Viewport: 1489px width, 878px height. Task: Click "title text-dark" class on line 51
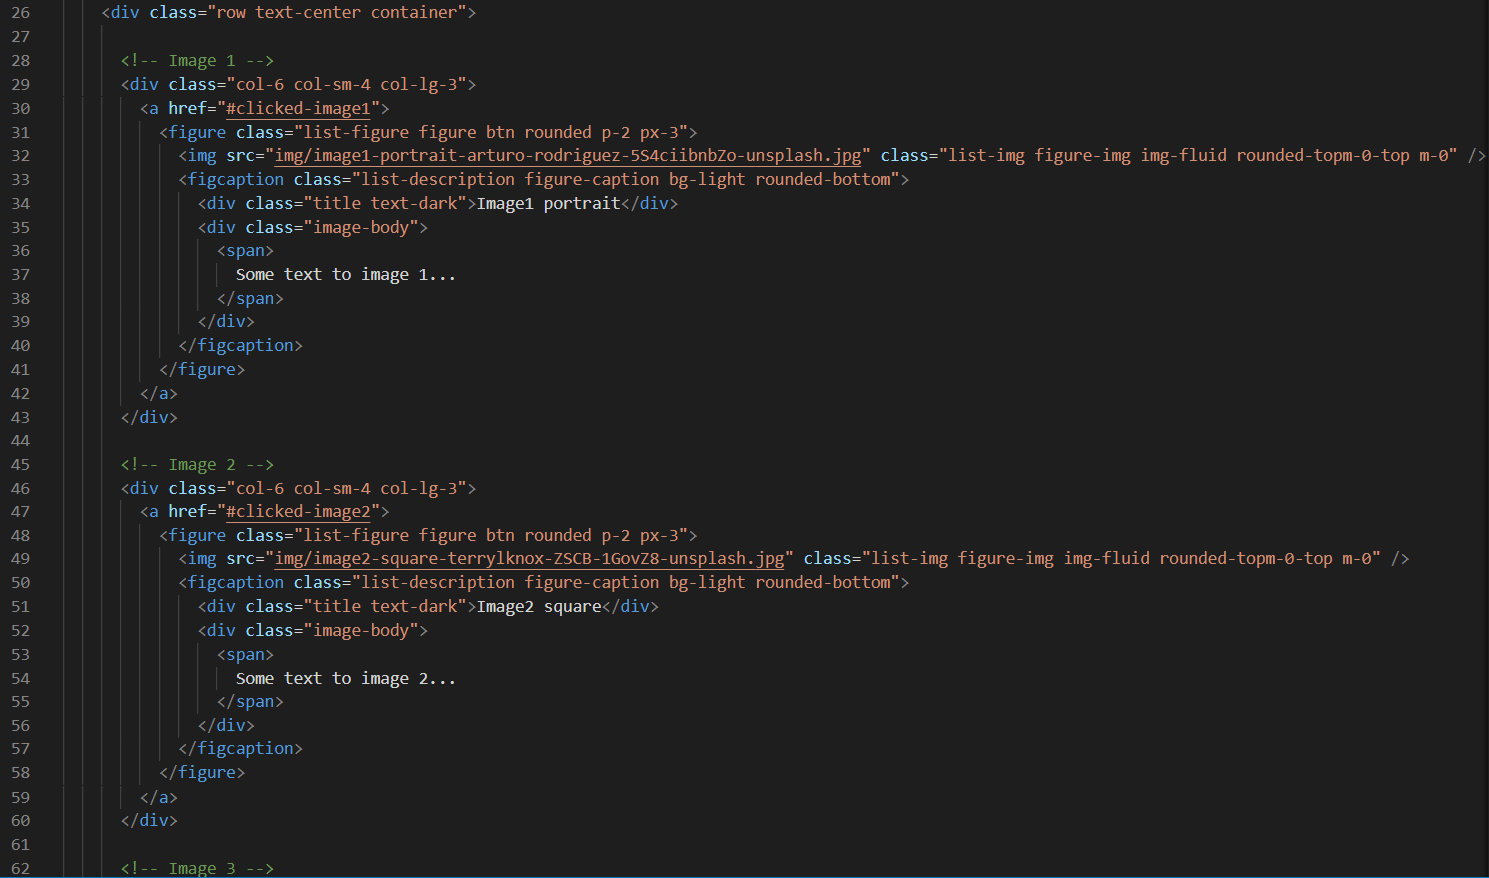pos(385,606)
